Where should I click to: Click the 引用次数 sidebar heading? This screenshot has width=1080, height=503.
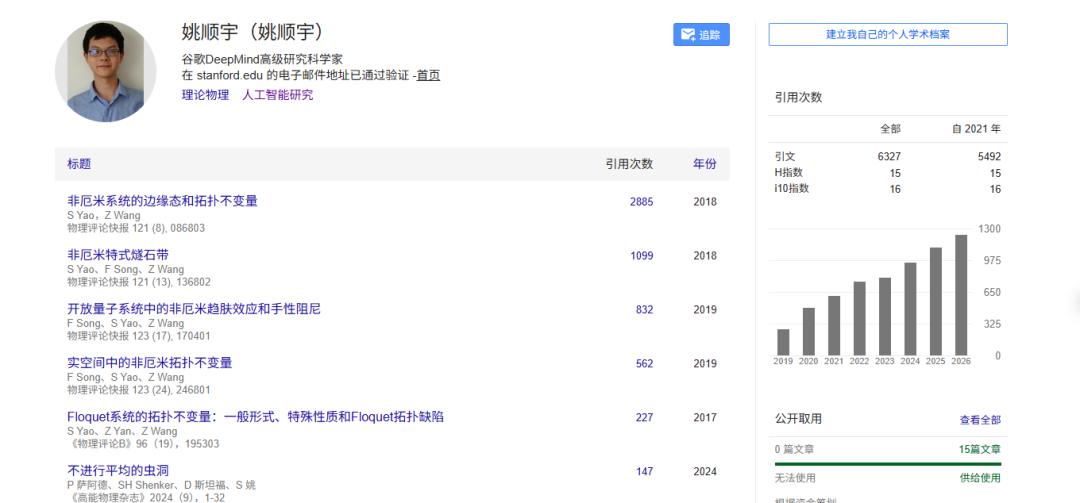[798, 97]
